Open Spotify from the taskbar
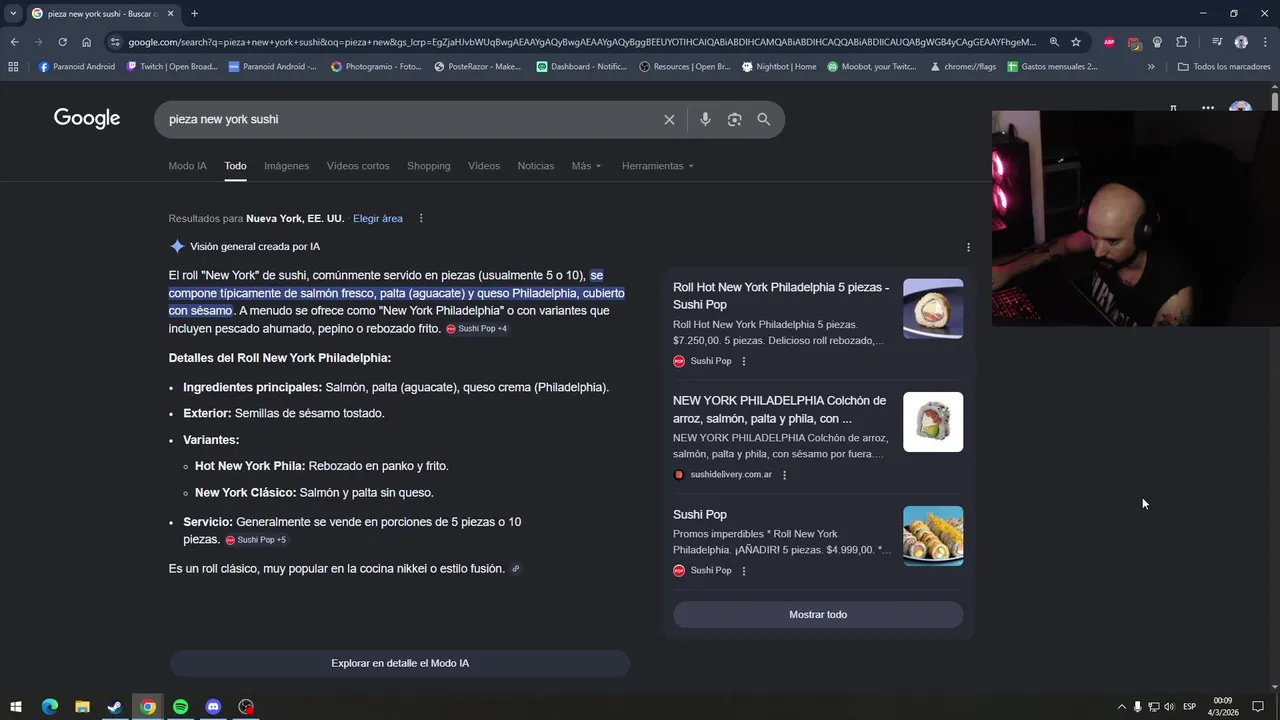This screenshot has height=720, width=1280. click(180, 707)
